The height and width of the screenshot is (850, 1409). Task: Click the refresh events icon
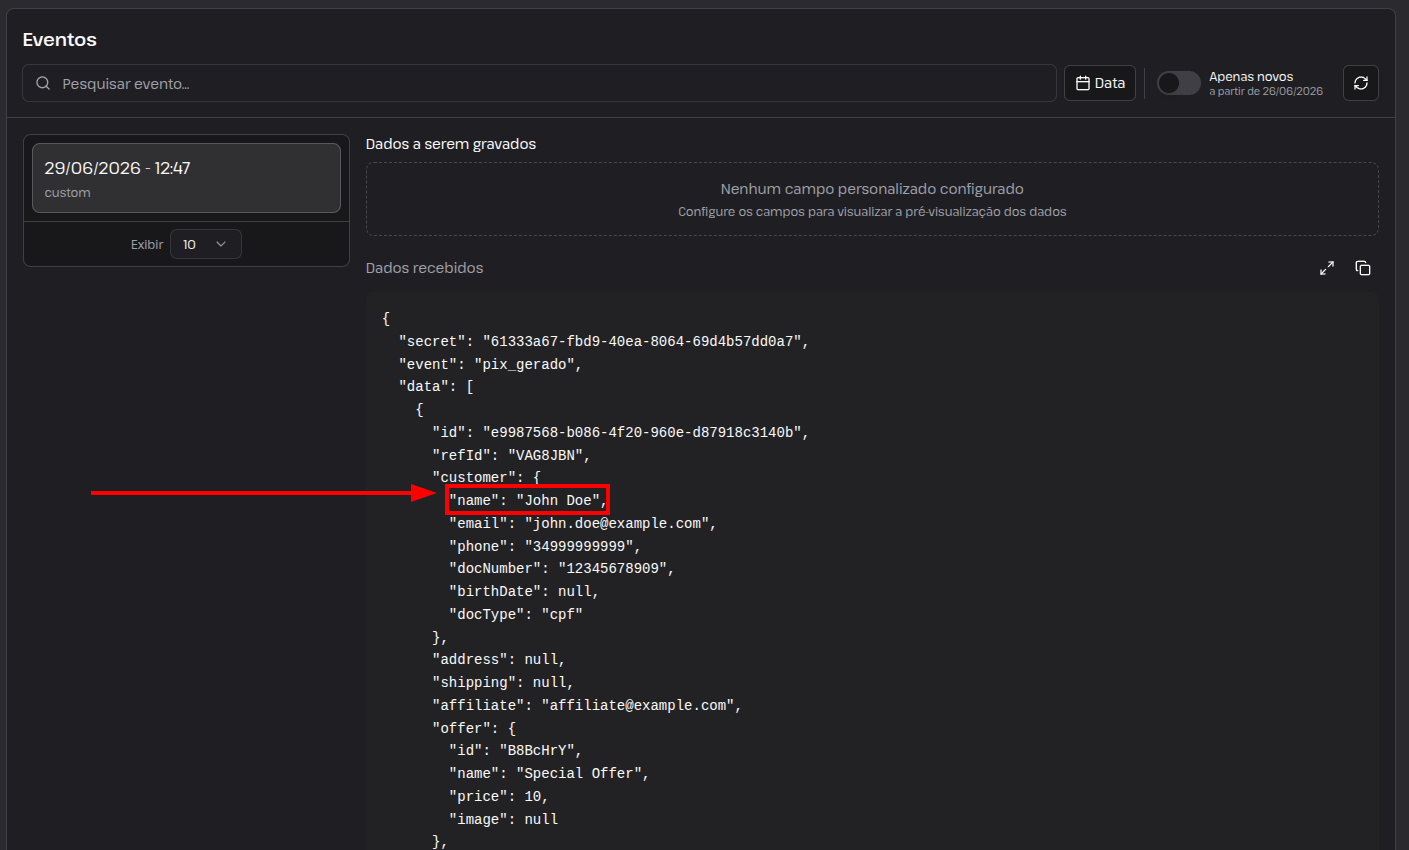1360,83
